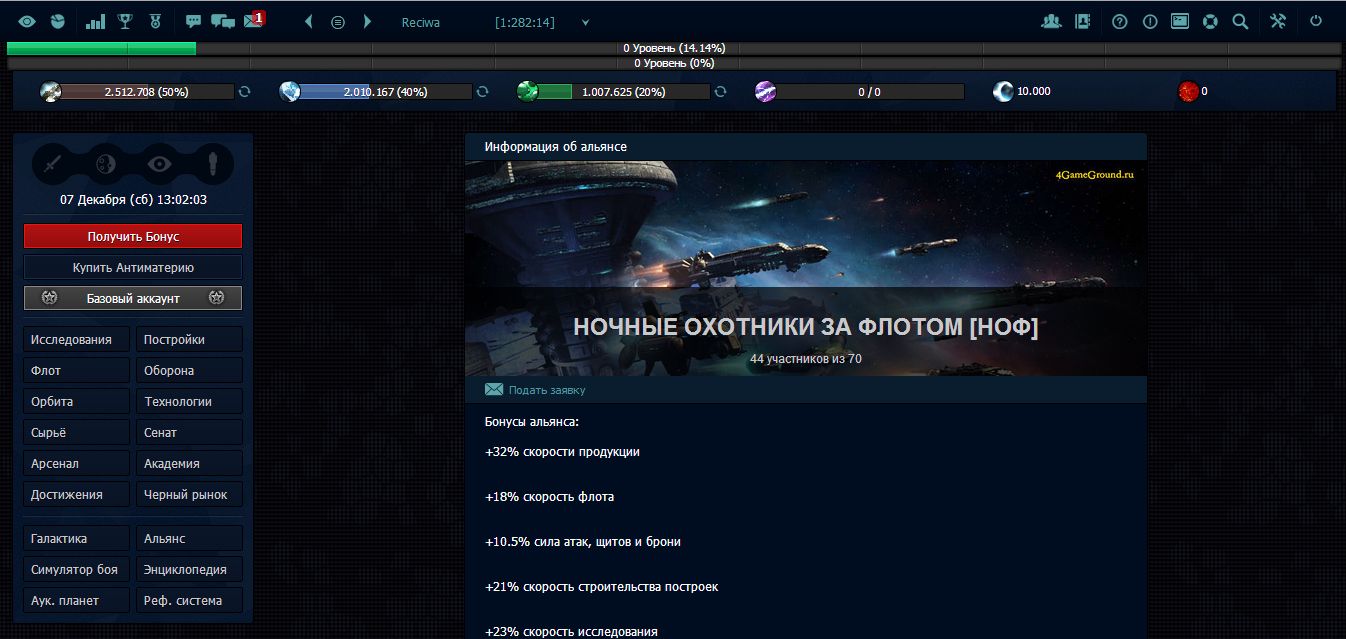Open the Постройки menu
Screen dimensions: 1346x639
[189, 339]
